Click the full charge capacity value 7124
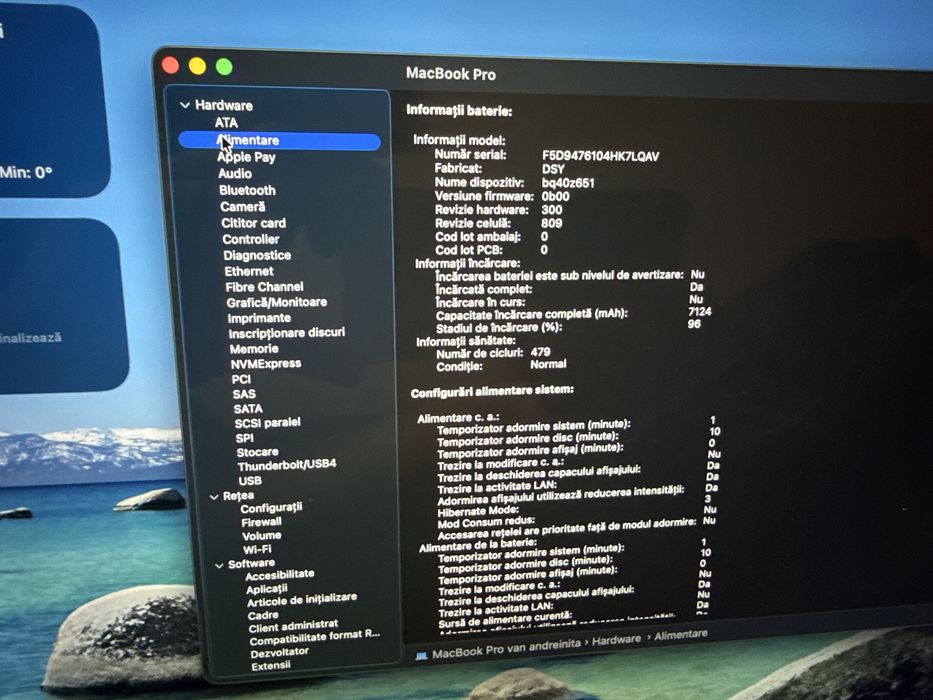Viewport: 933px width, 700px height. tap(700, 311)
